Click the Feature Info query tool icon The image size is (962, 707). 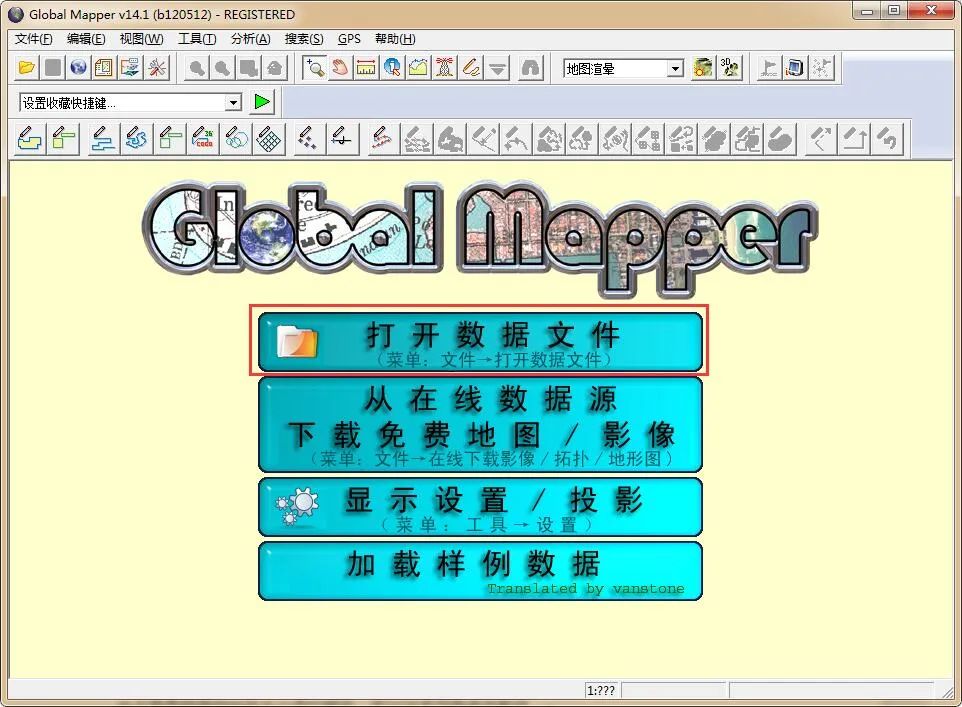tap(391, 67)
